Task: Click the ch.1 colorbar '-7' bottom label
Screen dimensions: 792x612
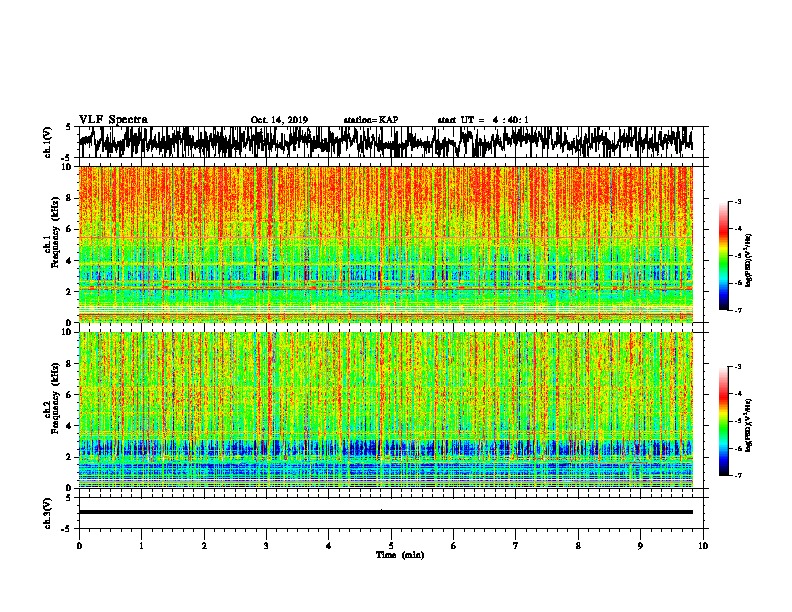Action: (x=737, y=310)
